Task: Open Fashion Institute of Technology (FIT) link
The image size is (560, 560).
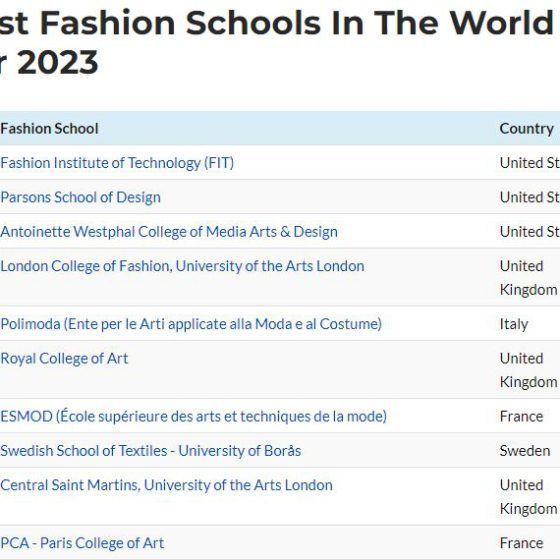Action: tap(117, 163)
